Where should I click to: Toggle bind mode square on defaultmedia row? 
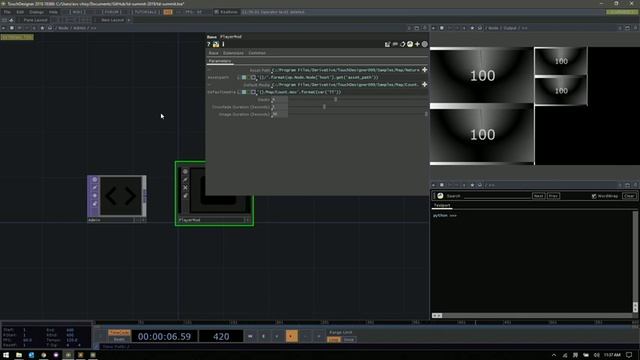(x=253, y=92)
